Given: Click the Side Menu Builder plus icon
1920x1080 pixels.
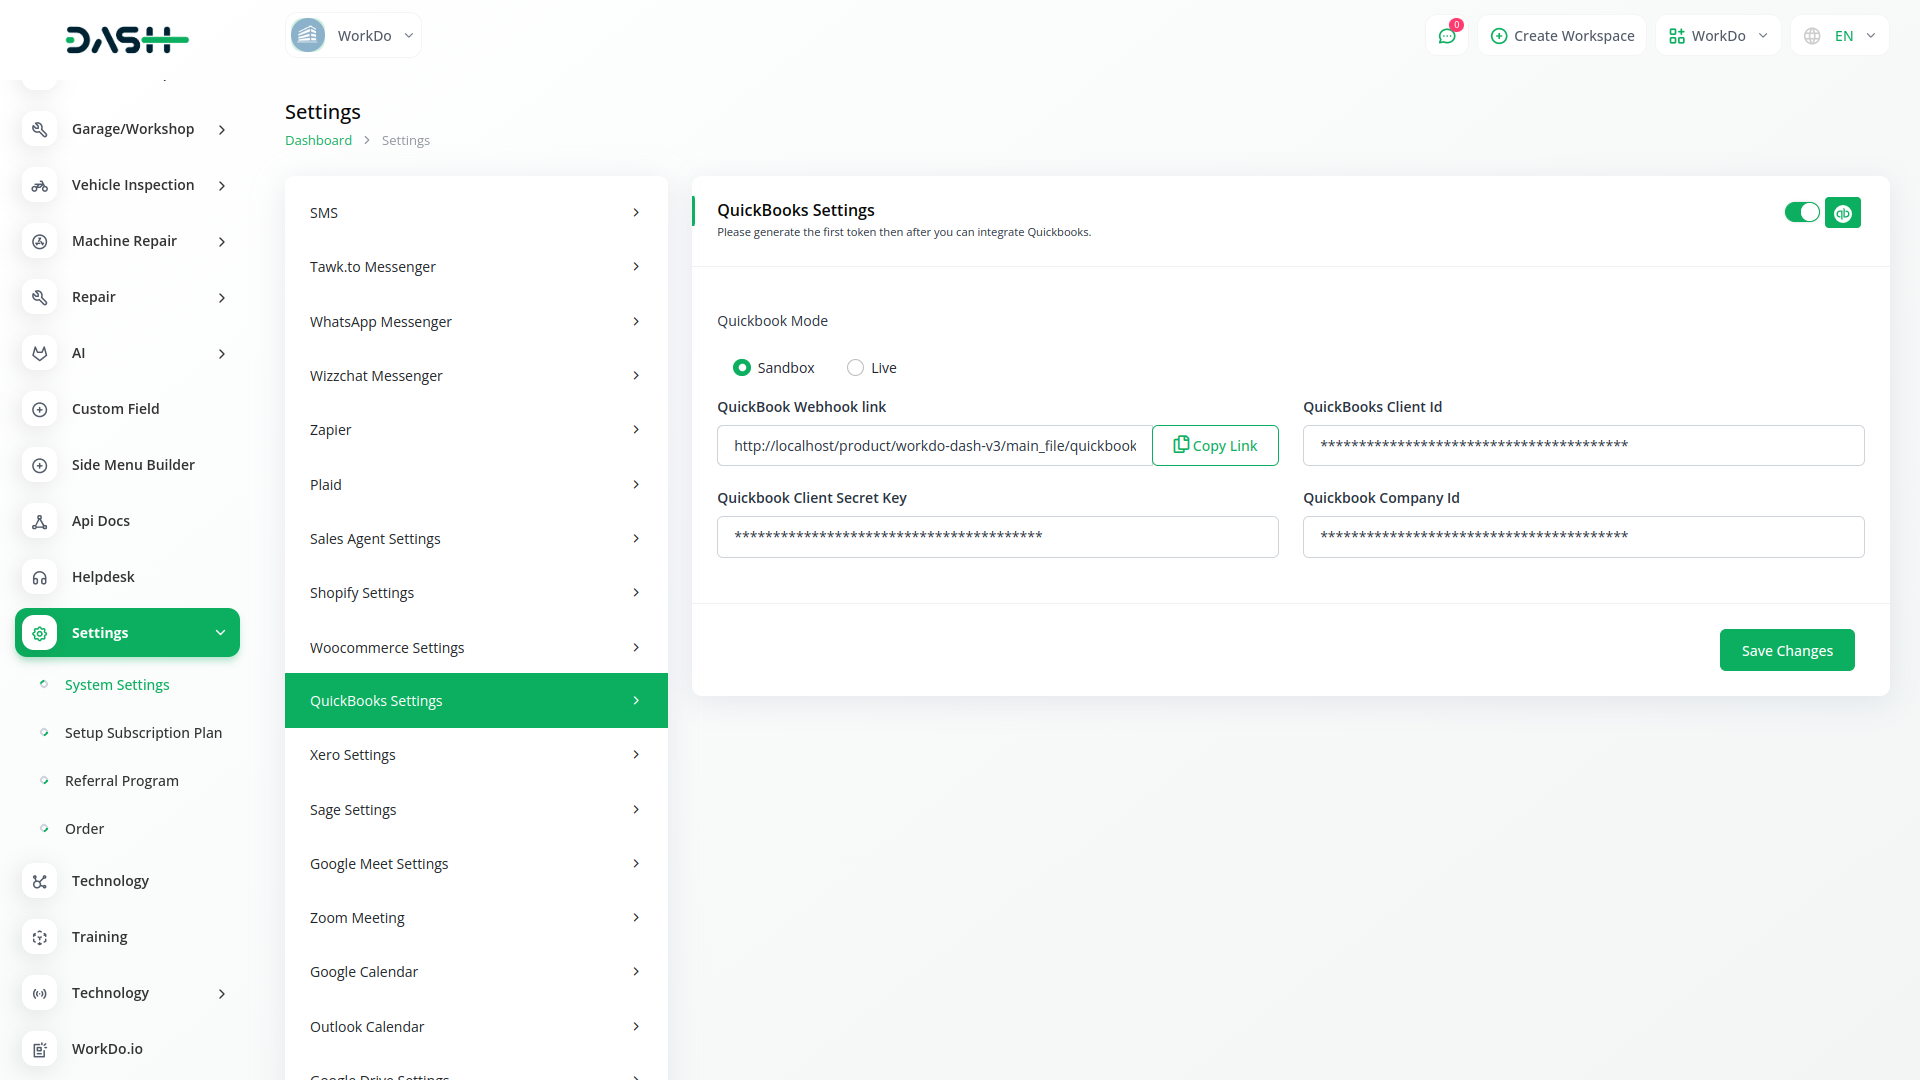Looking at the screenshot, I should 40,465.
